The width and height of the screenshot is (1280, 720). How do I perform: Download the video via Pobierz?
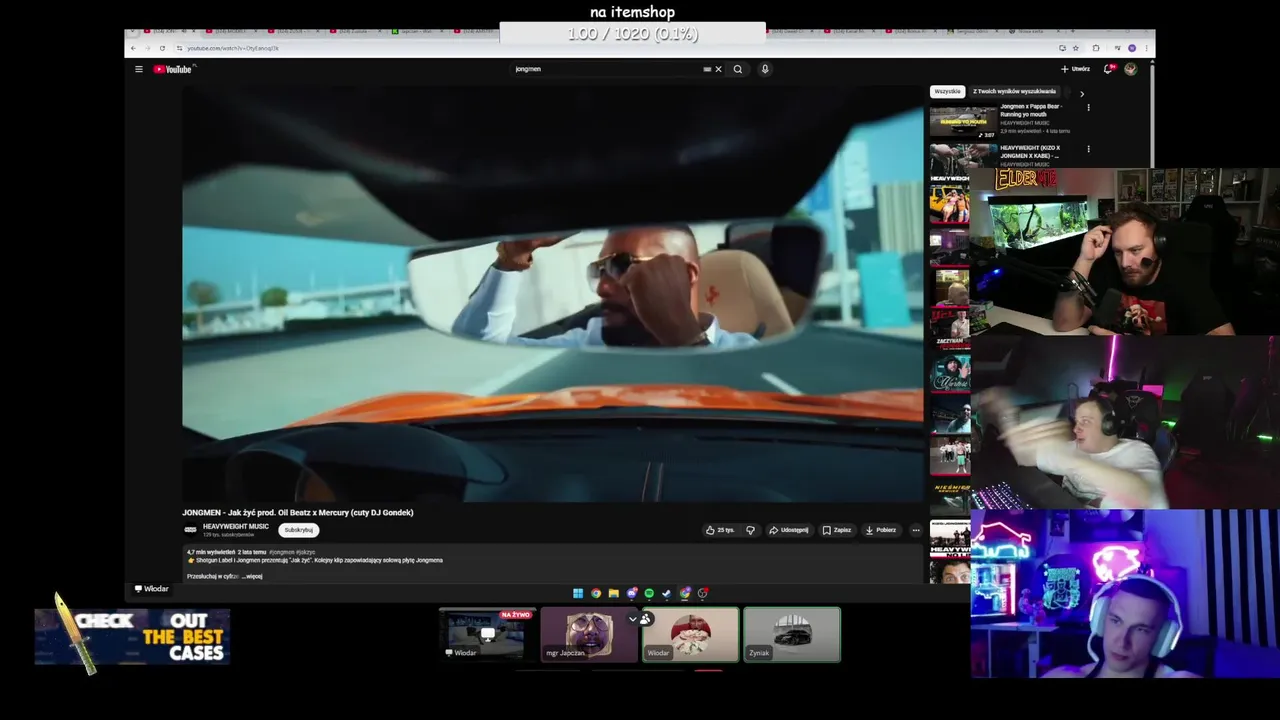point(881,530)
